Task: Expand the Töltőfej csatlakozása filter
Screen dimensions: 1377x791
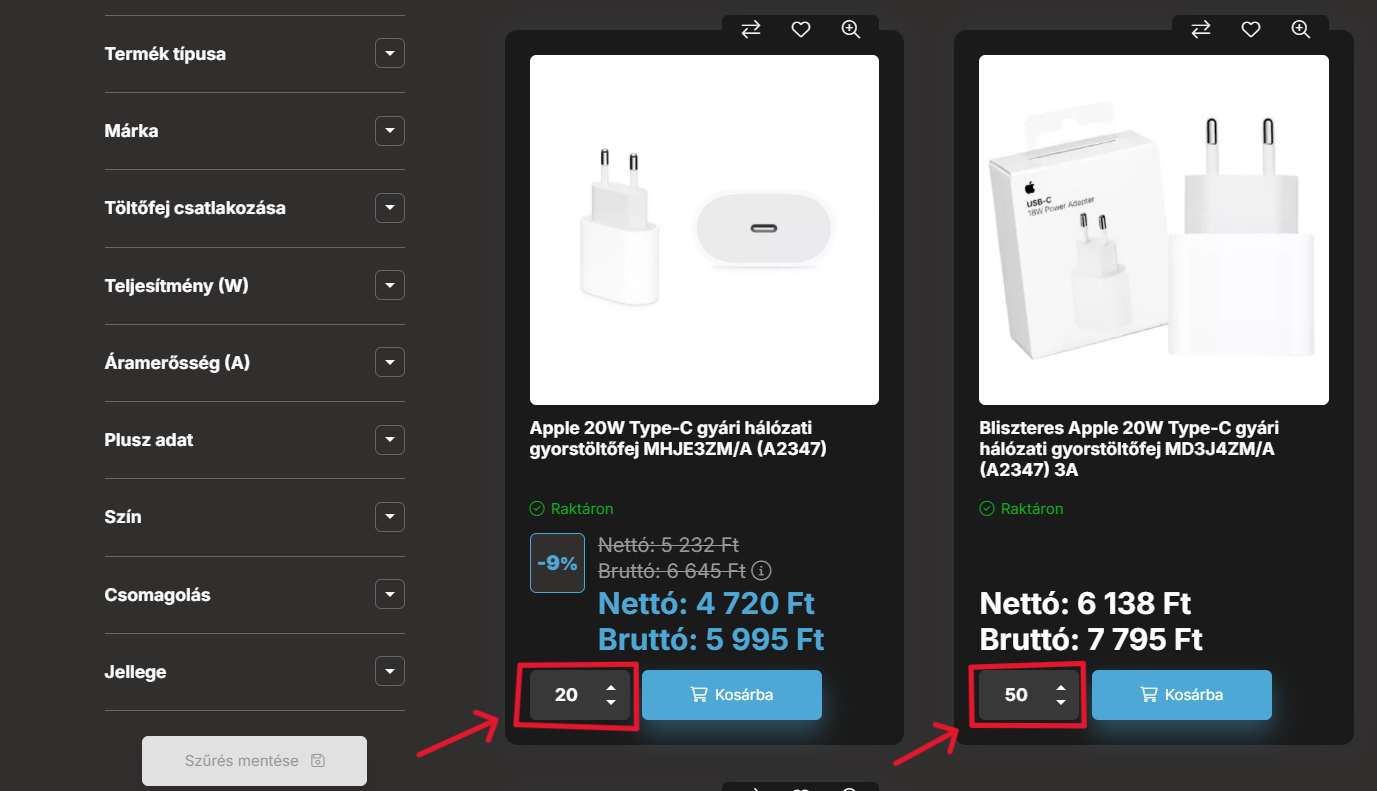Action: (x=390, y=208)
